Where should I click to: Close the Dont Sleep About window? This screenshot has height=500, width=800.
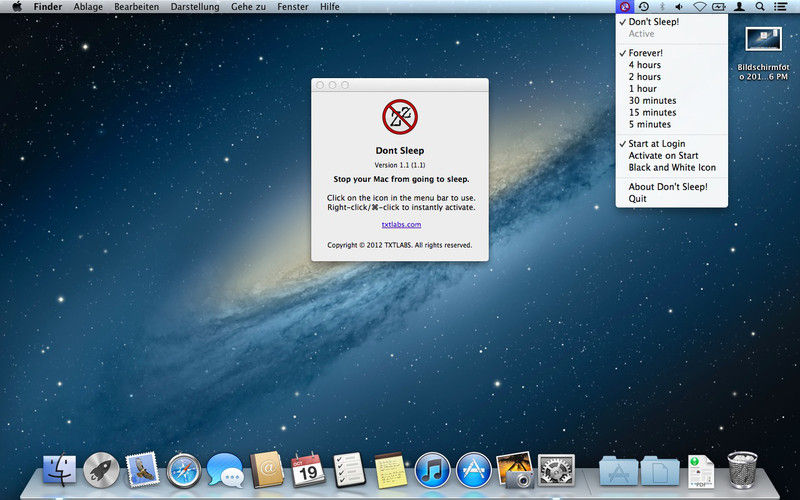pyautogui.click(x=320, y=85)
